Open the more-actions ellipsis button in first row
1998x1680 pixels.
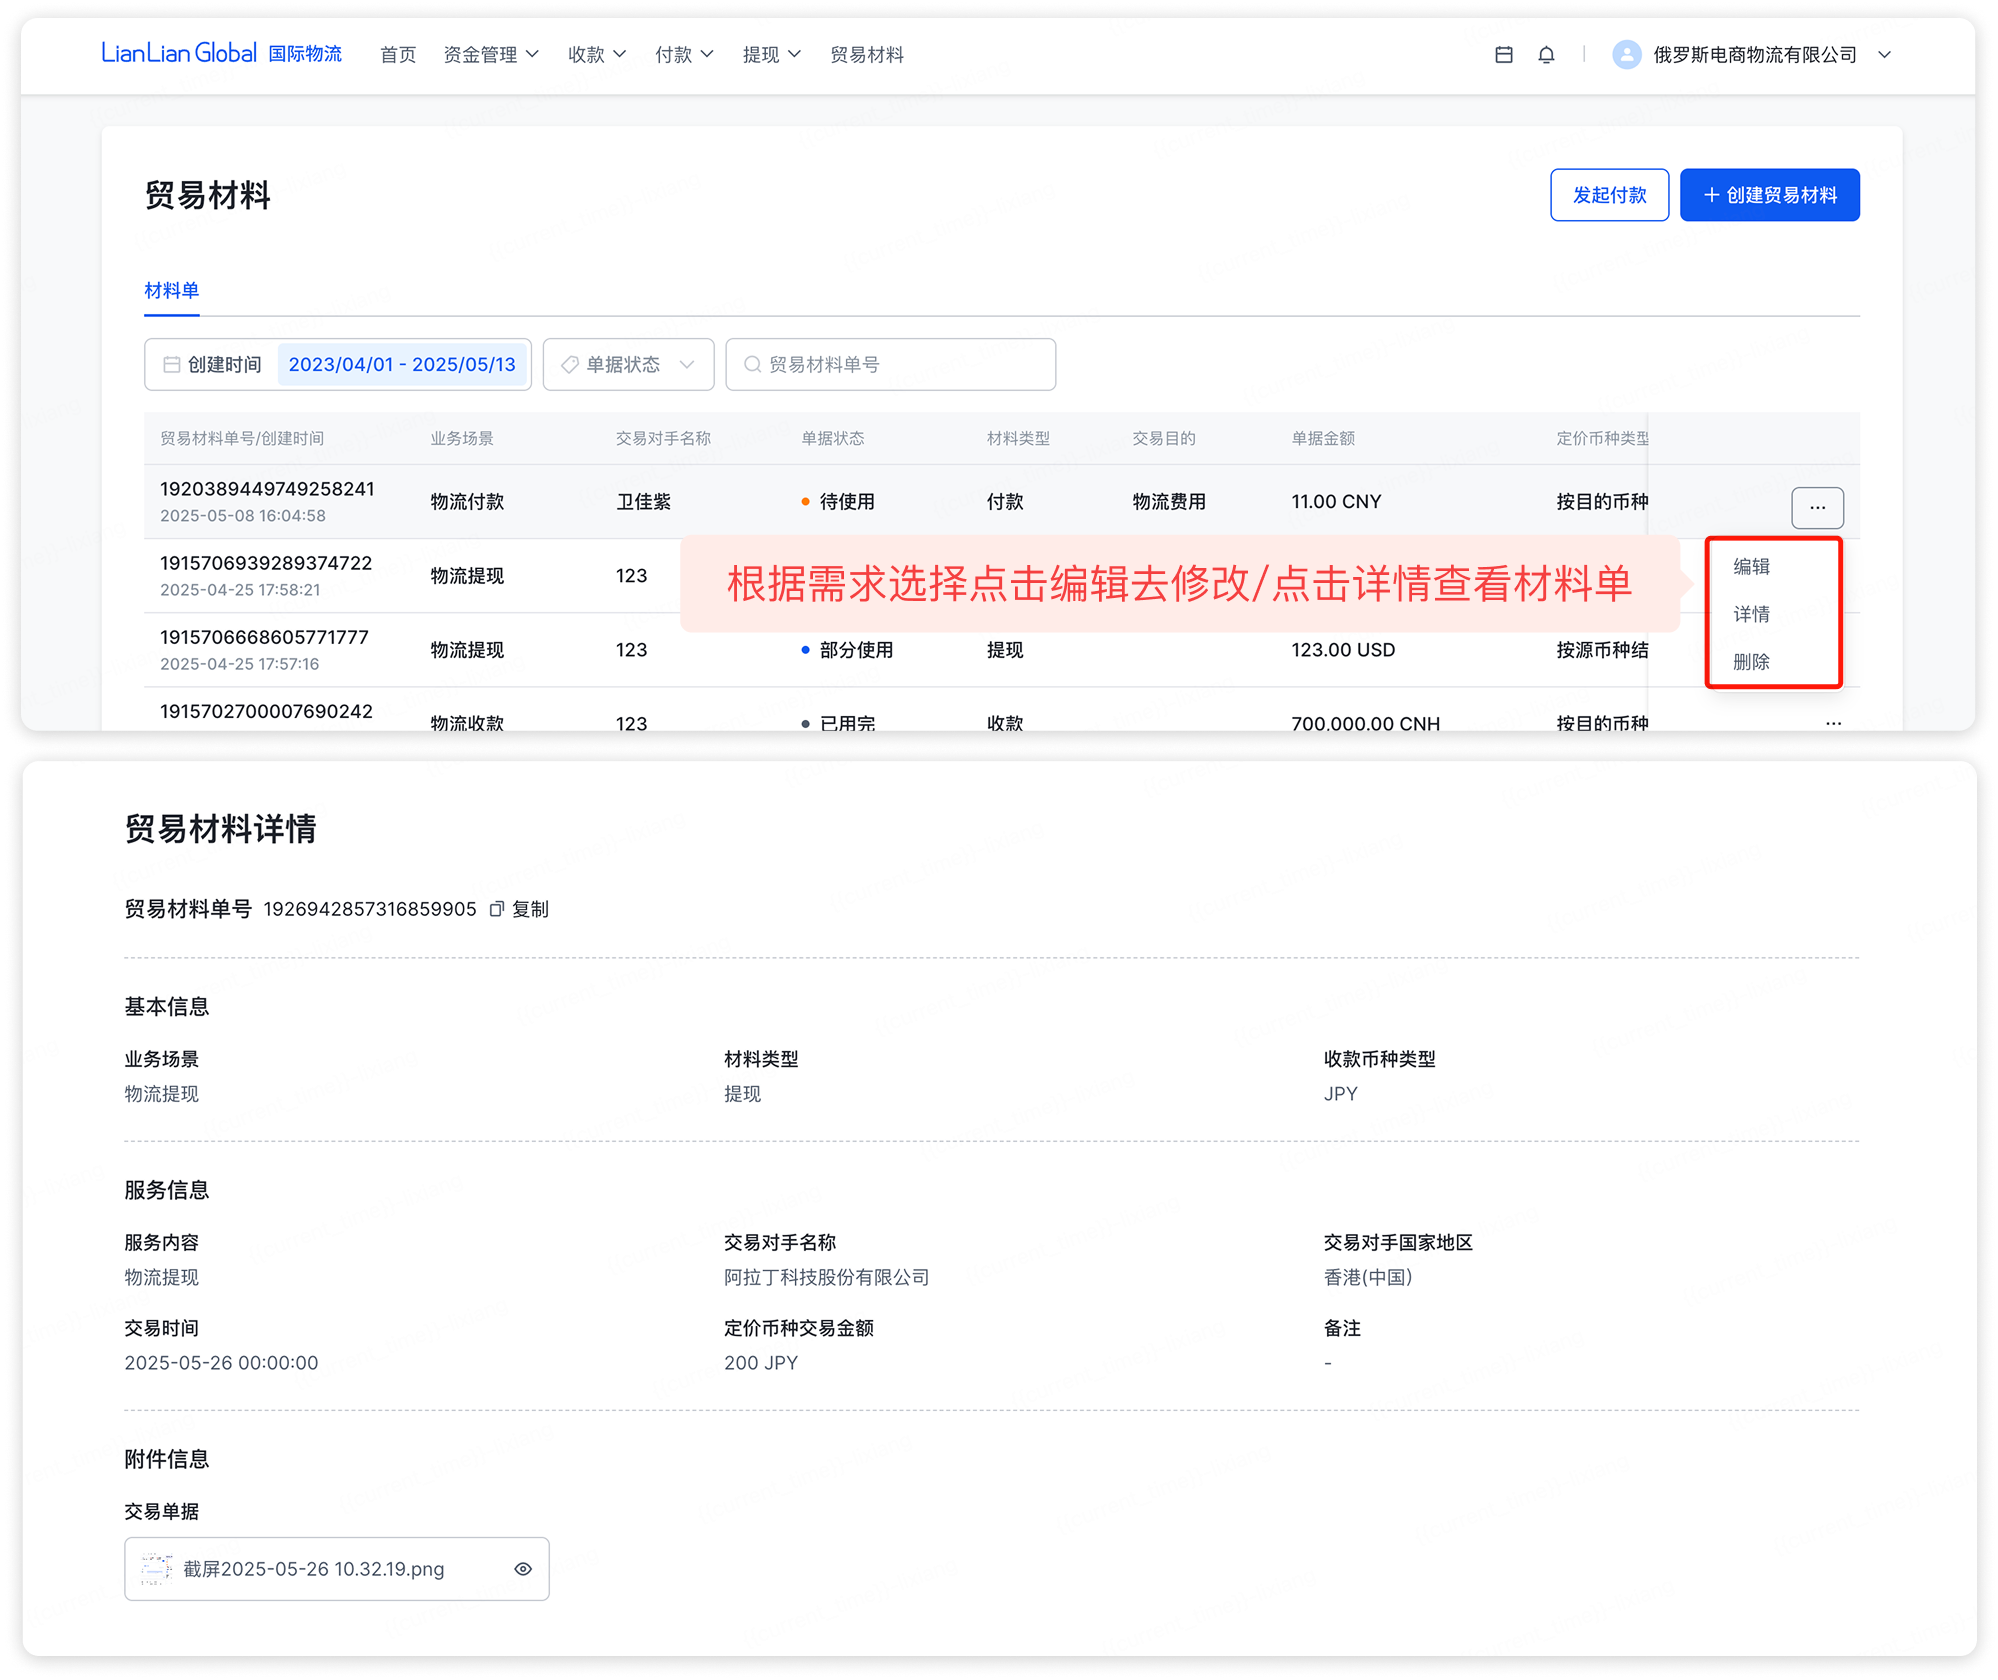[1817, 508]
